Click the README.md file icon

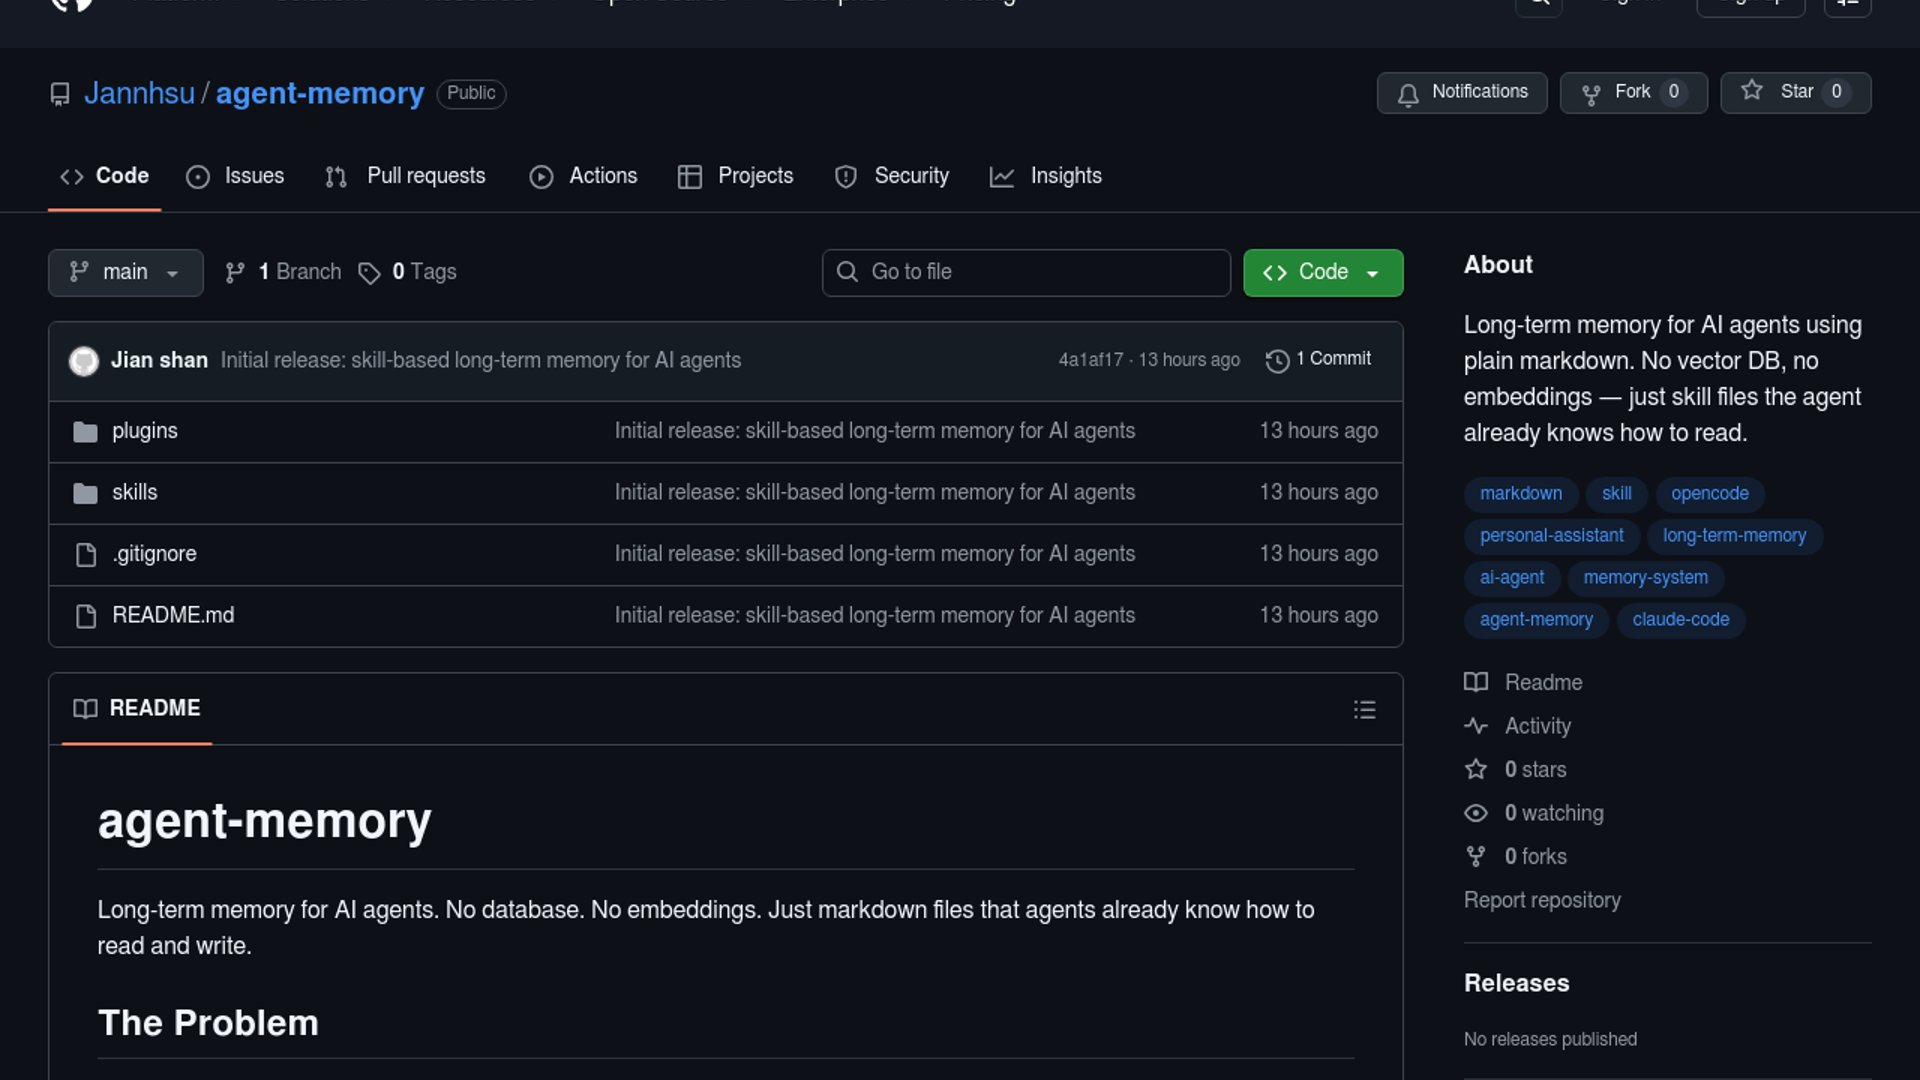(86, 616)
